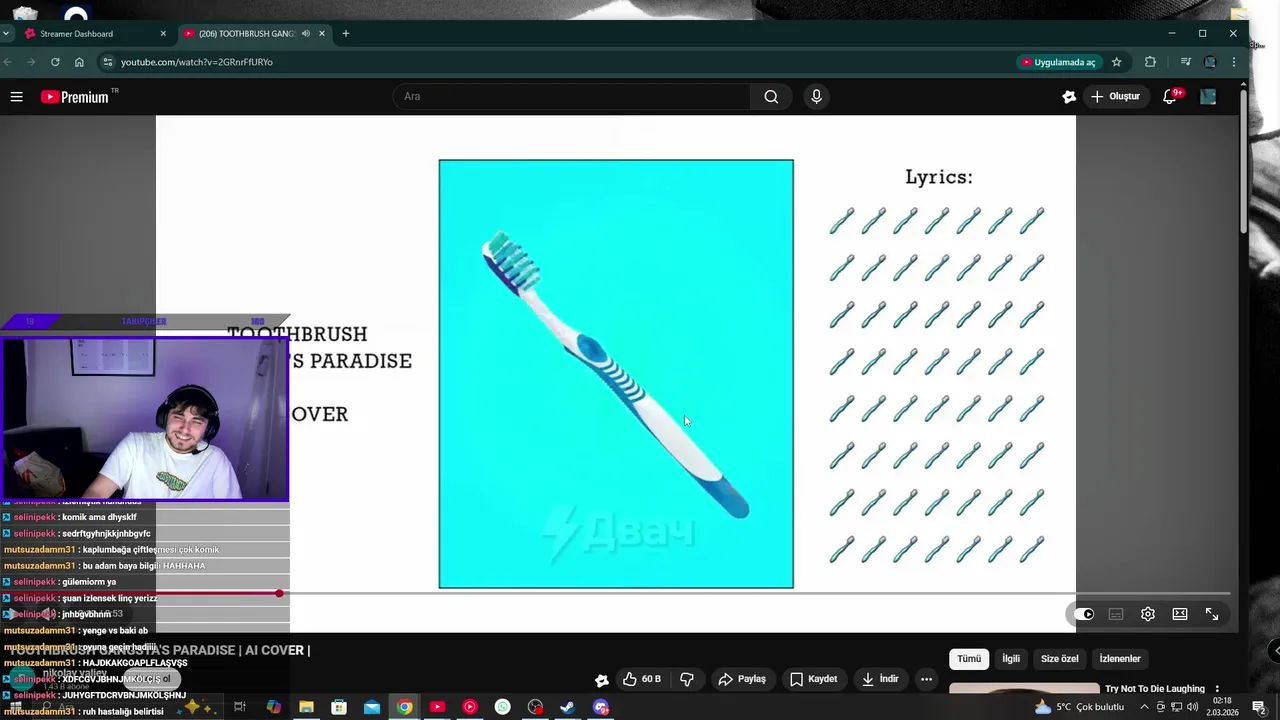Select the İlgili filter chip

[x=1011, y=659]
